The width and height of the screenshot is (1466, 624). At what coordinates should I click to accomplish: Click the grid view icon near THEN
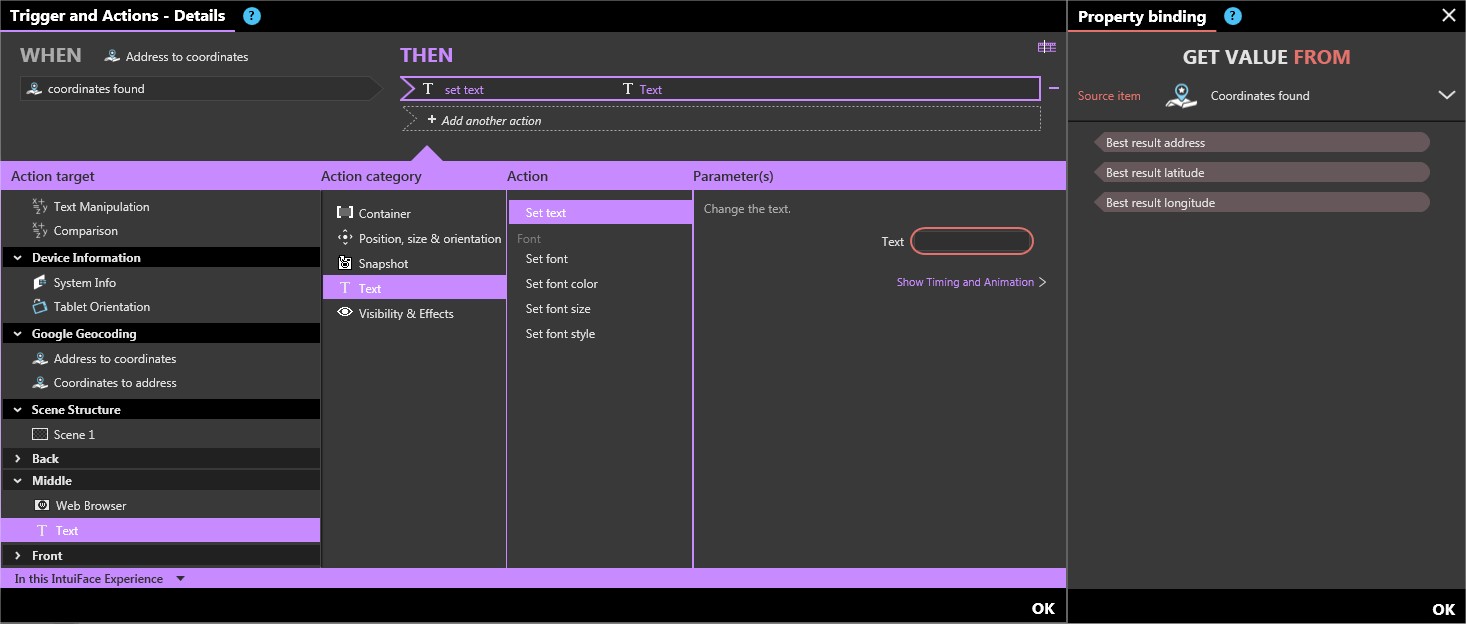[1046, 47]
